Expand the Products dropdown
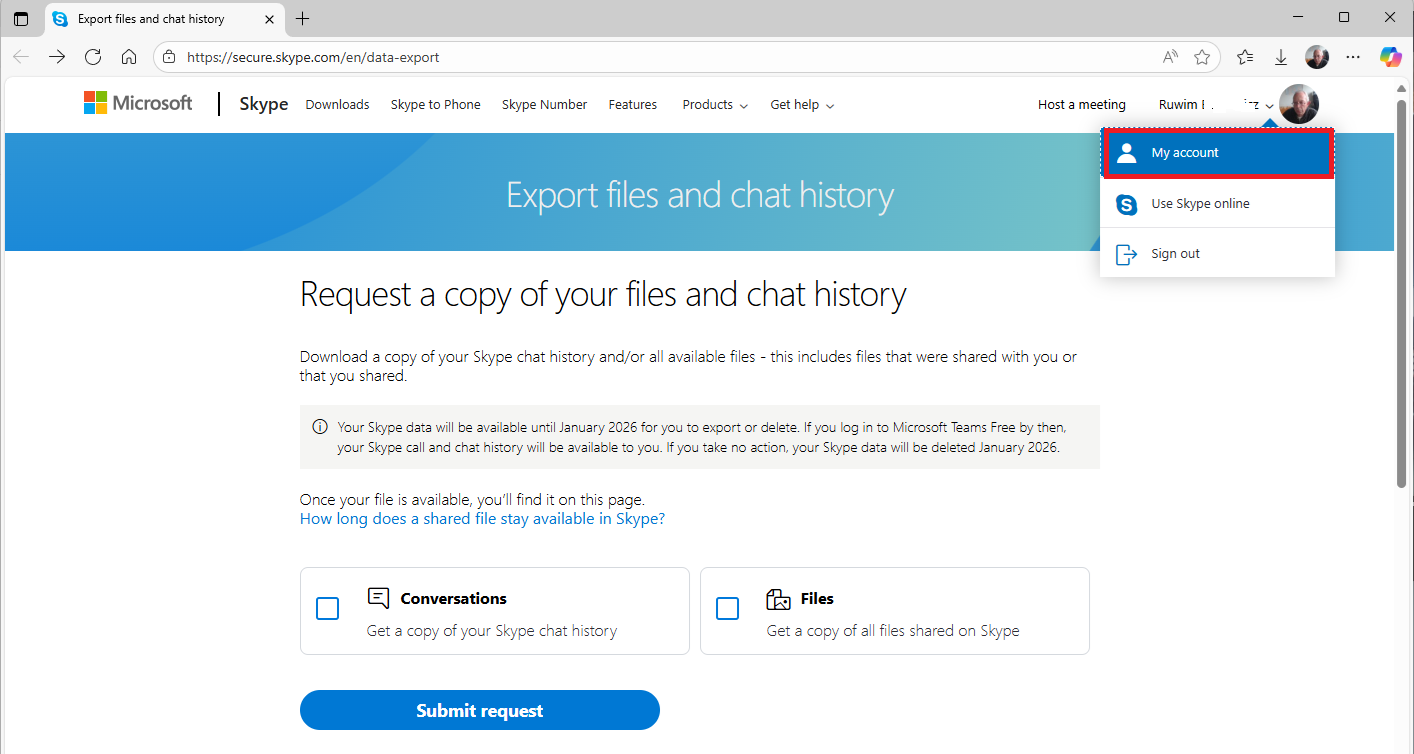 click(715, 104)
